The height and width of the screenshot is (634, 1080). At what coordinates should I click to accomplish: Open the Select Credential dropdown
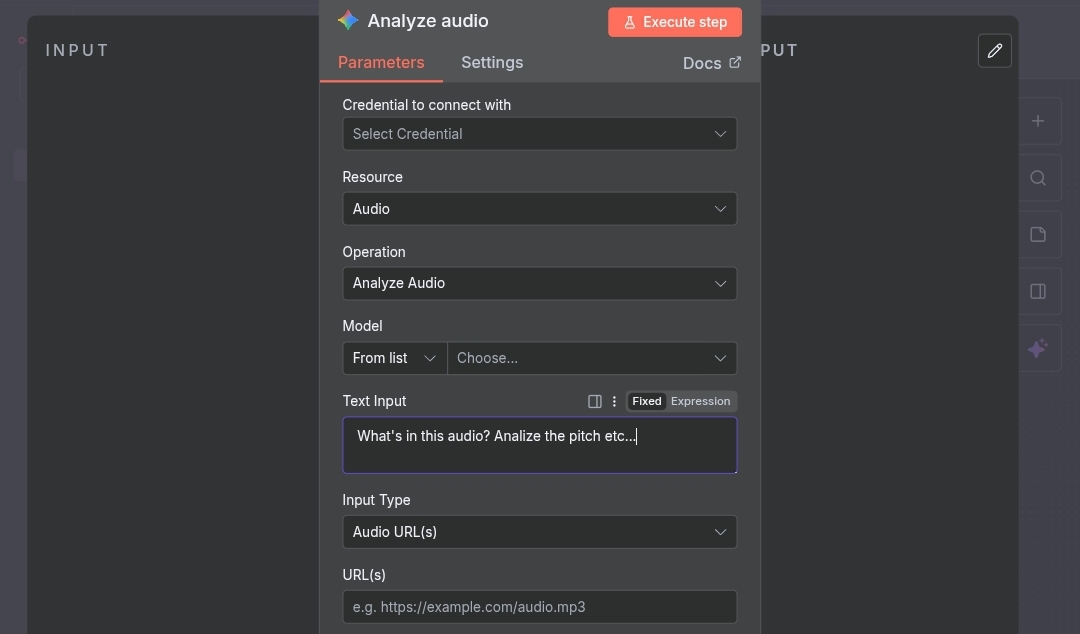539,134
